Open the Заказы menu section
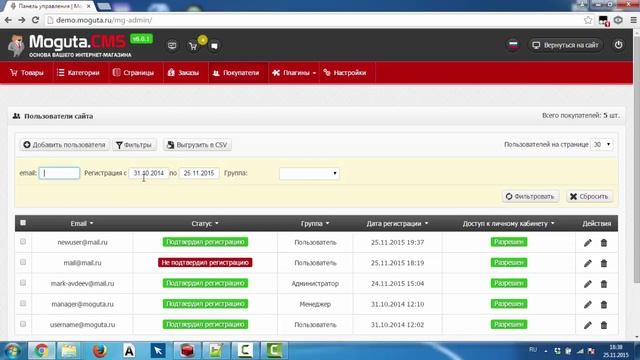The image size is (640, 360). 183,73
